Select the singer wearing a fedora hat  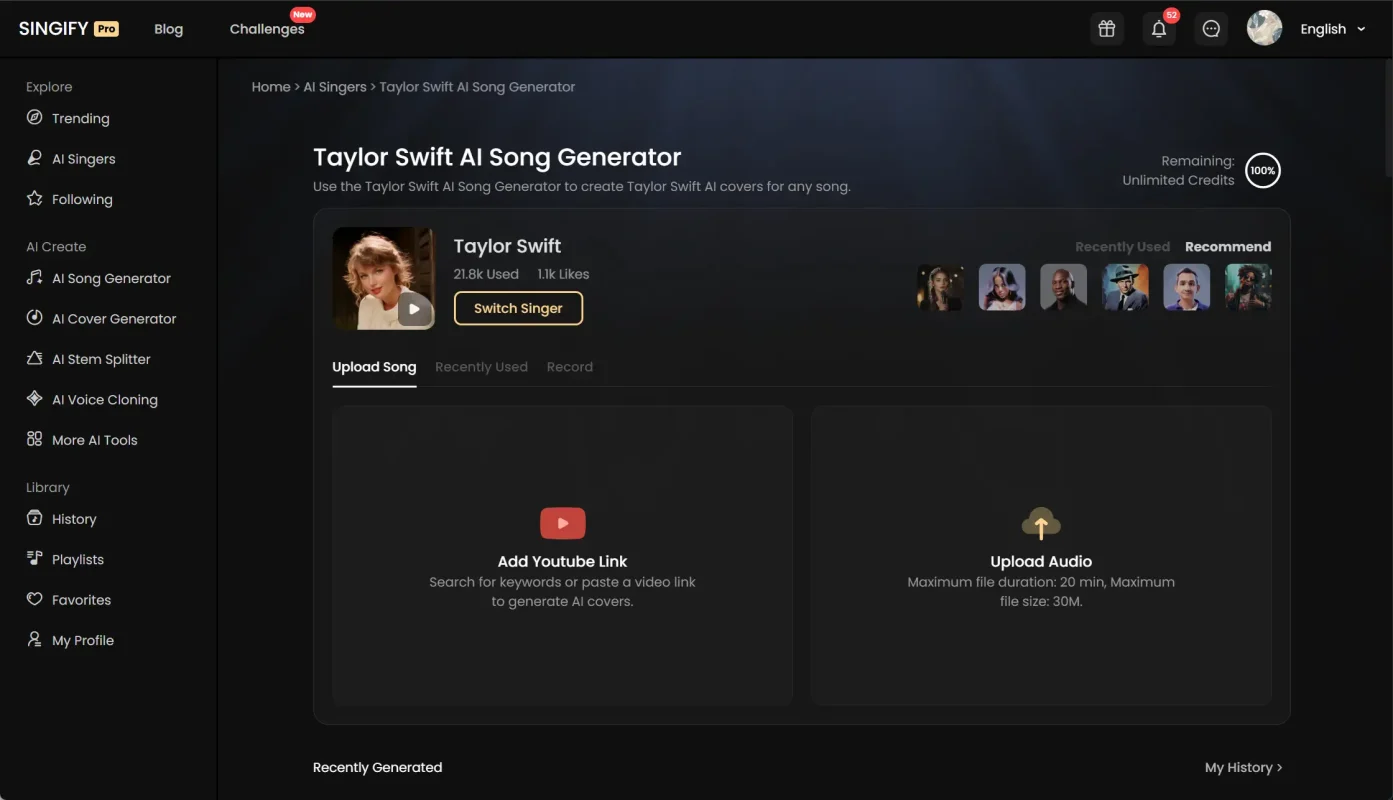pos(1125,288)
